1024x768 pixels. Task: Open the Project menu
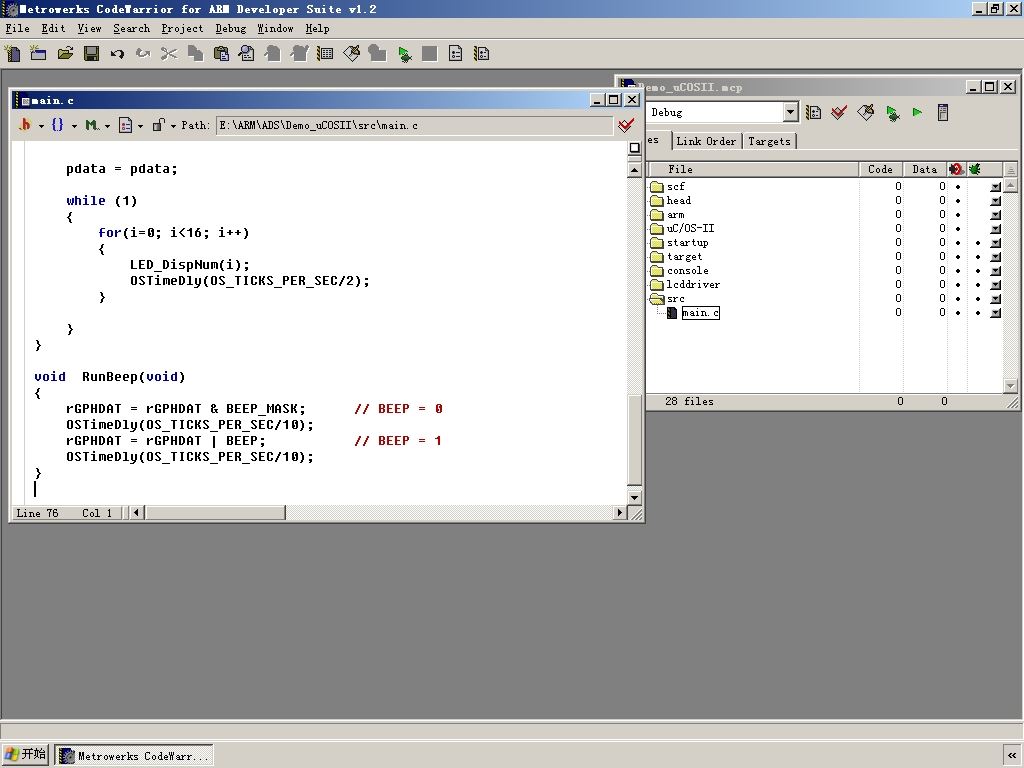tap(182, 28)
